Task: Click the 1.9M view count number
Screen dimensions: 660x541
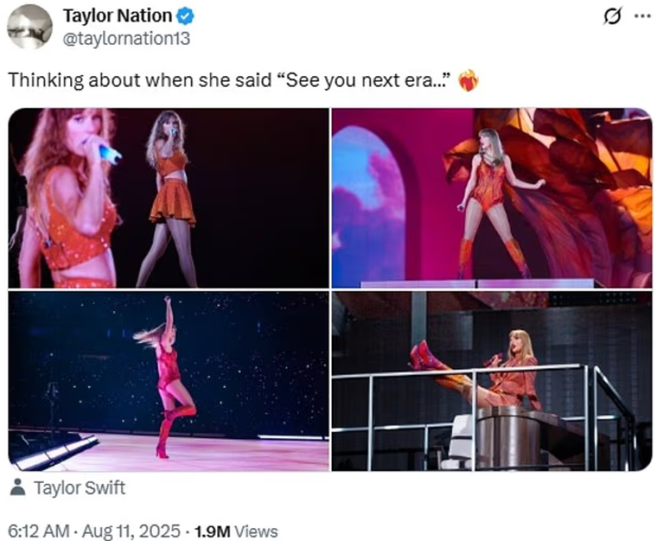Action: tap(209, 531)
